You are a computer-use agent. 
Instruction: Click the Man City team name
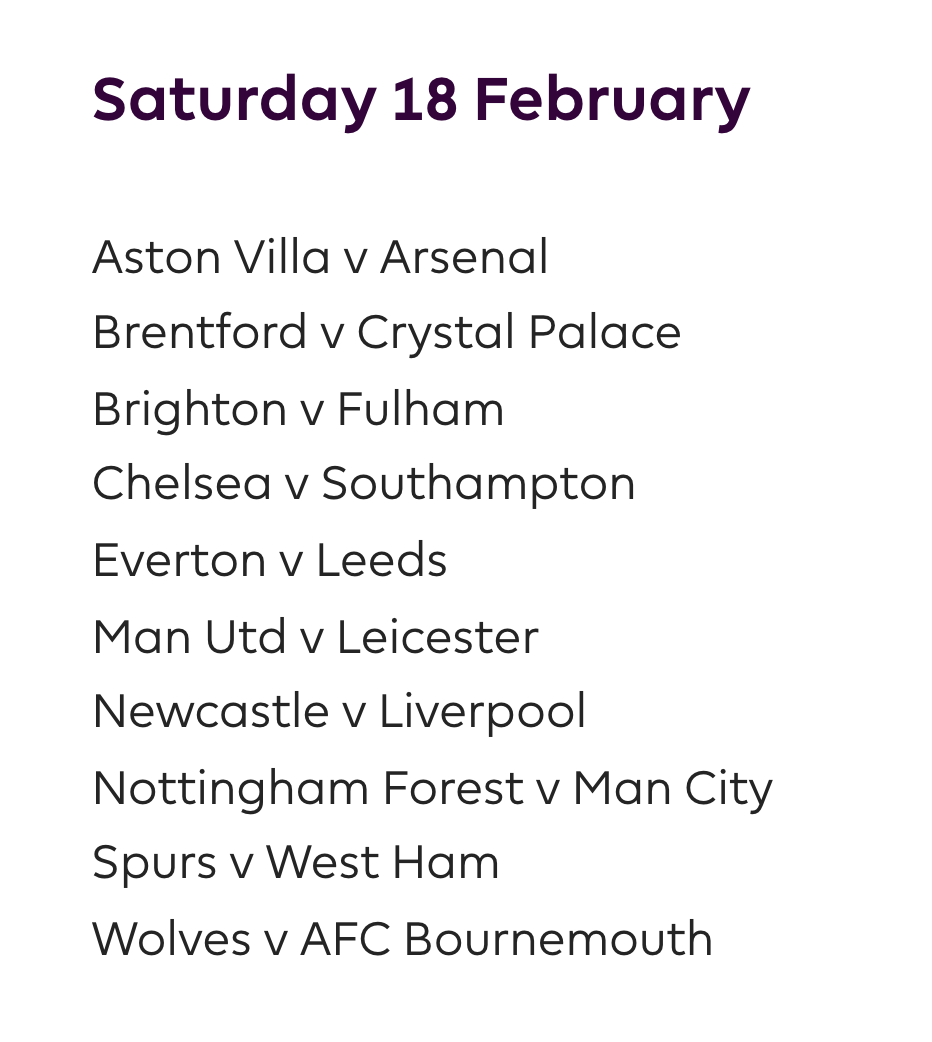[x=672, y=788]
